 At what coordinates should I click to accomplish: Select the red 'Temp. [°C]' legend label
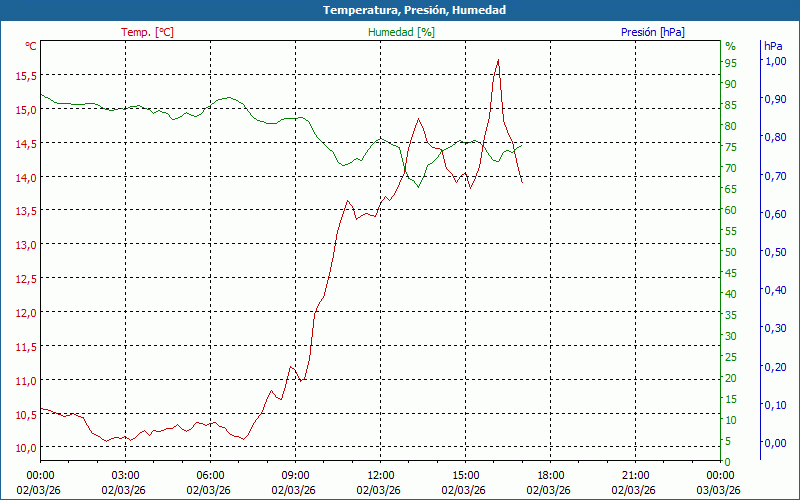(x=147, y=32)
